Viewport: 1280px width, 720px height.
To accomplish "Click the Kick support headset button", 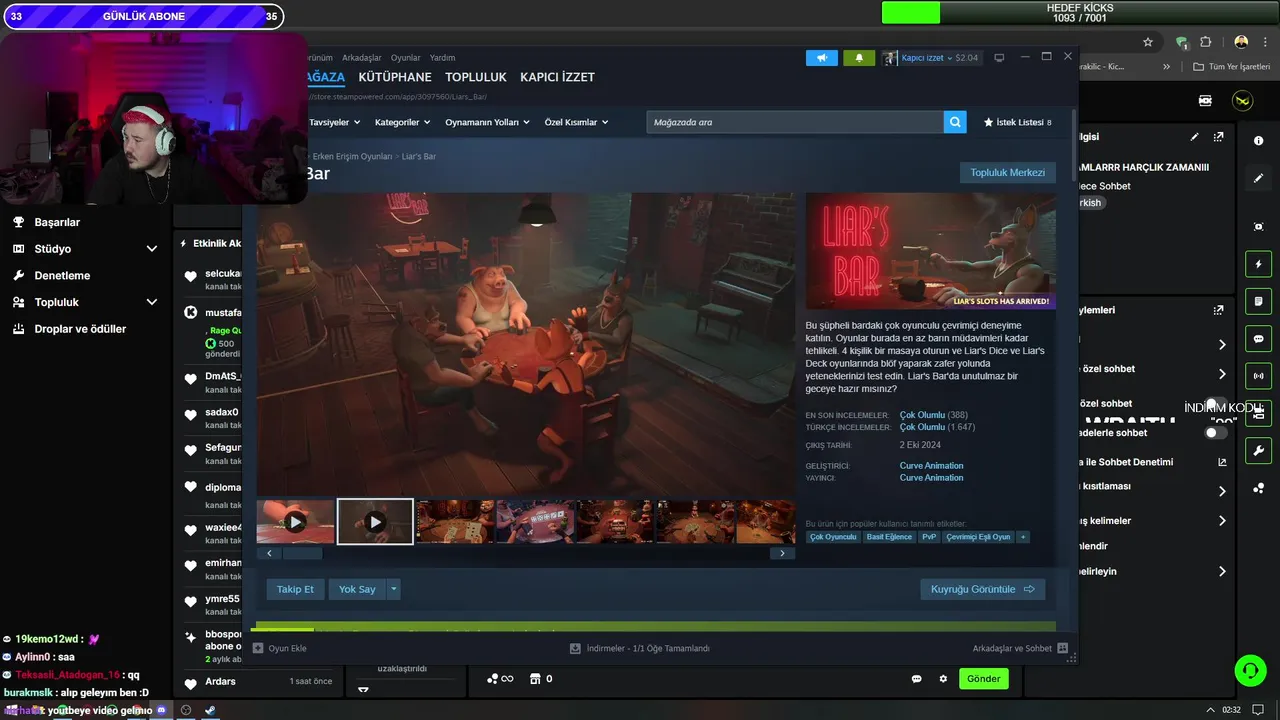I will [1250, 670].
